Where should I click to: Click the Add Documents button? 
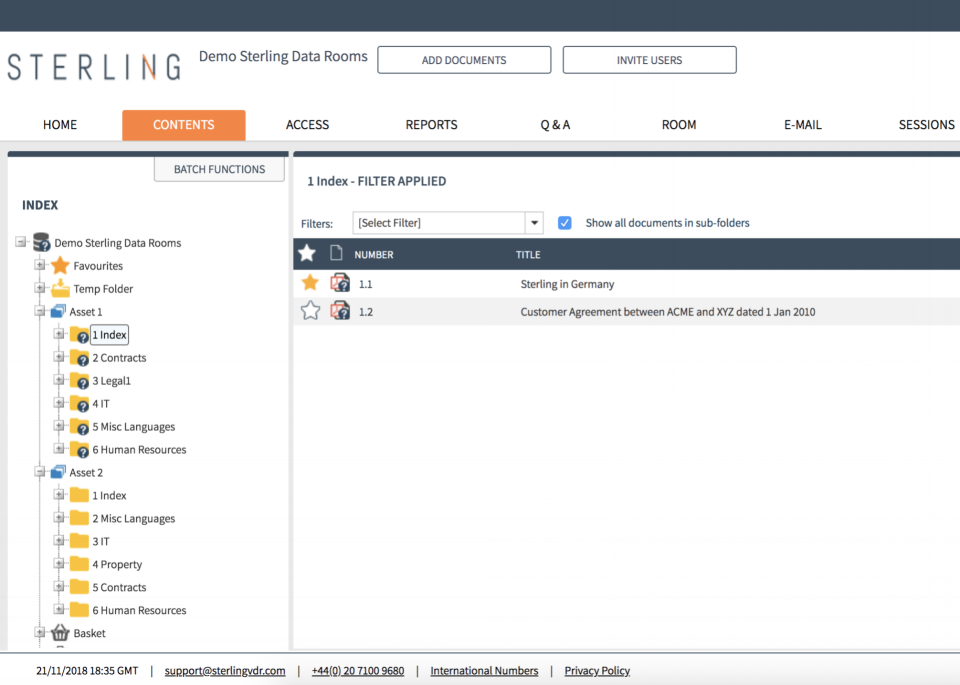coord(463,60)
